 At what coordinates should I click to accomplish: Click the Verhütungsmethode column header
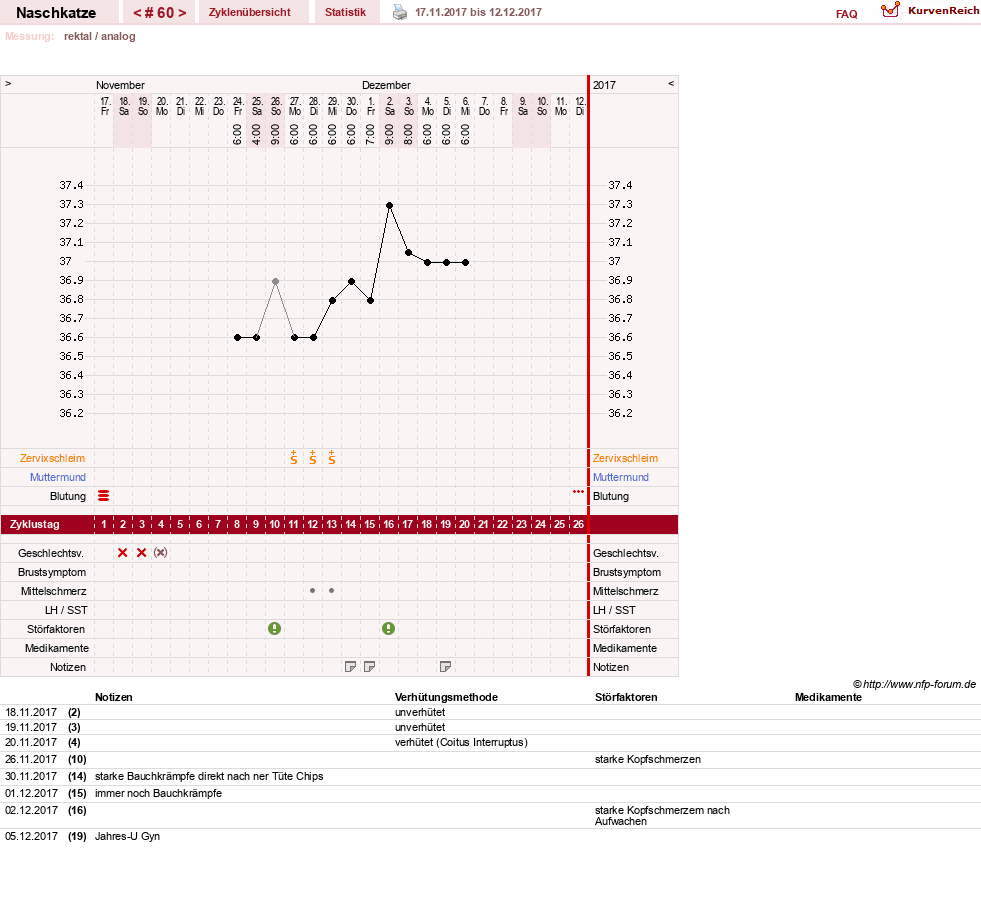click(x=446, y=697)
